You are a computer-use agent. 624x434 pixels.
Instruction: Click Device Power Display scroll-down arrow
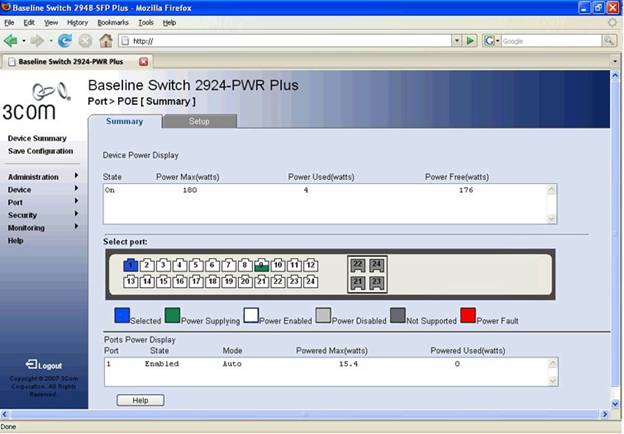(551, 219)
